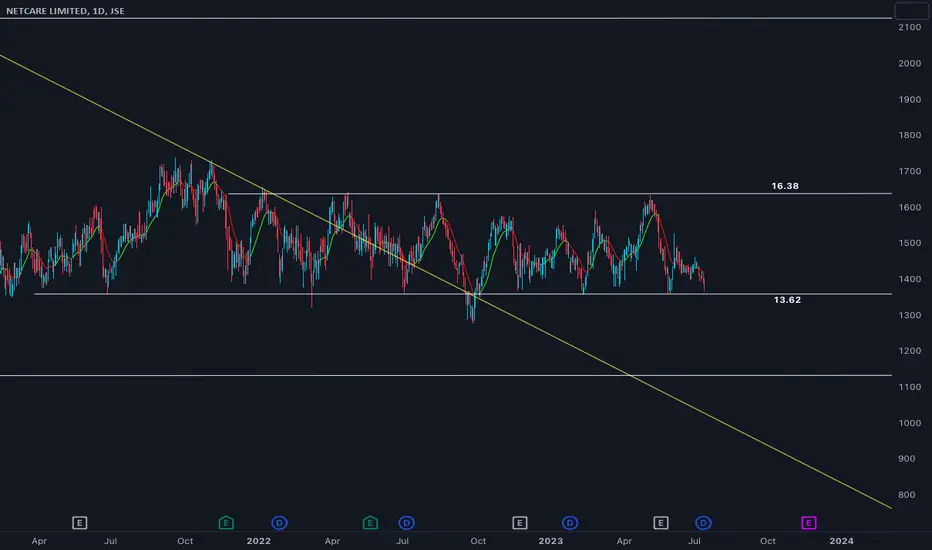932x550 pixels.
Task: Open gray earnings marker between Apr and Jul 2021
Action: click(x=80, y=523)
